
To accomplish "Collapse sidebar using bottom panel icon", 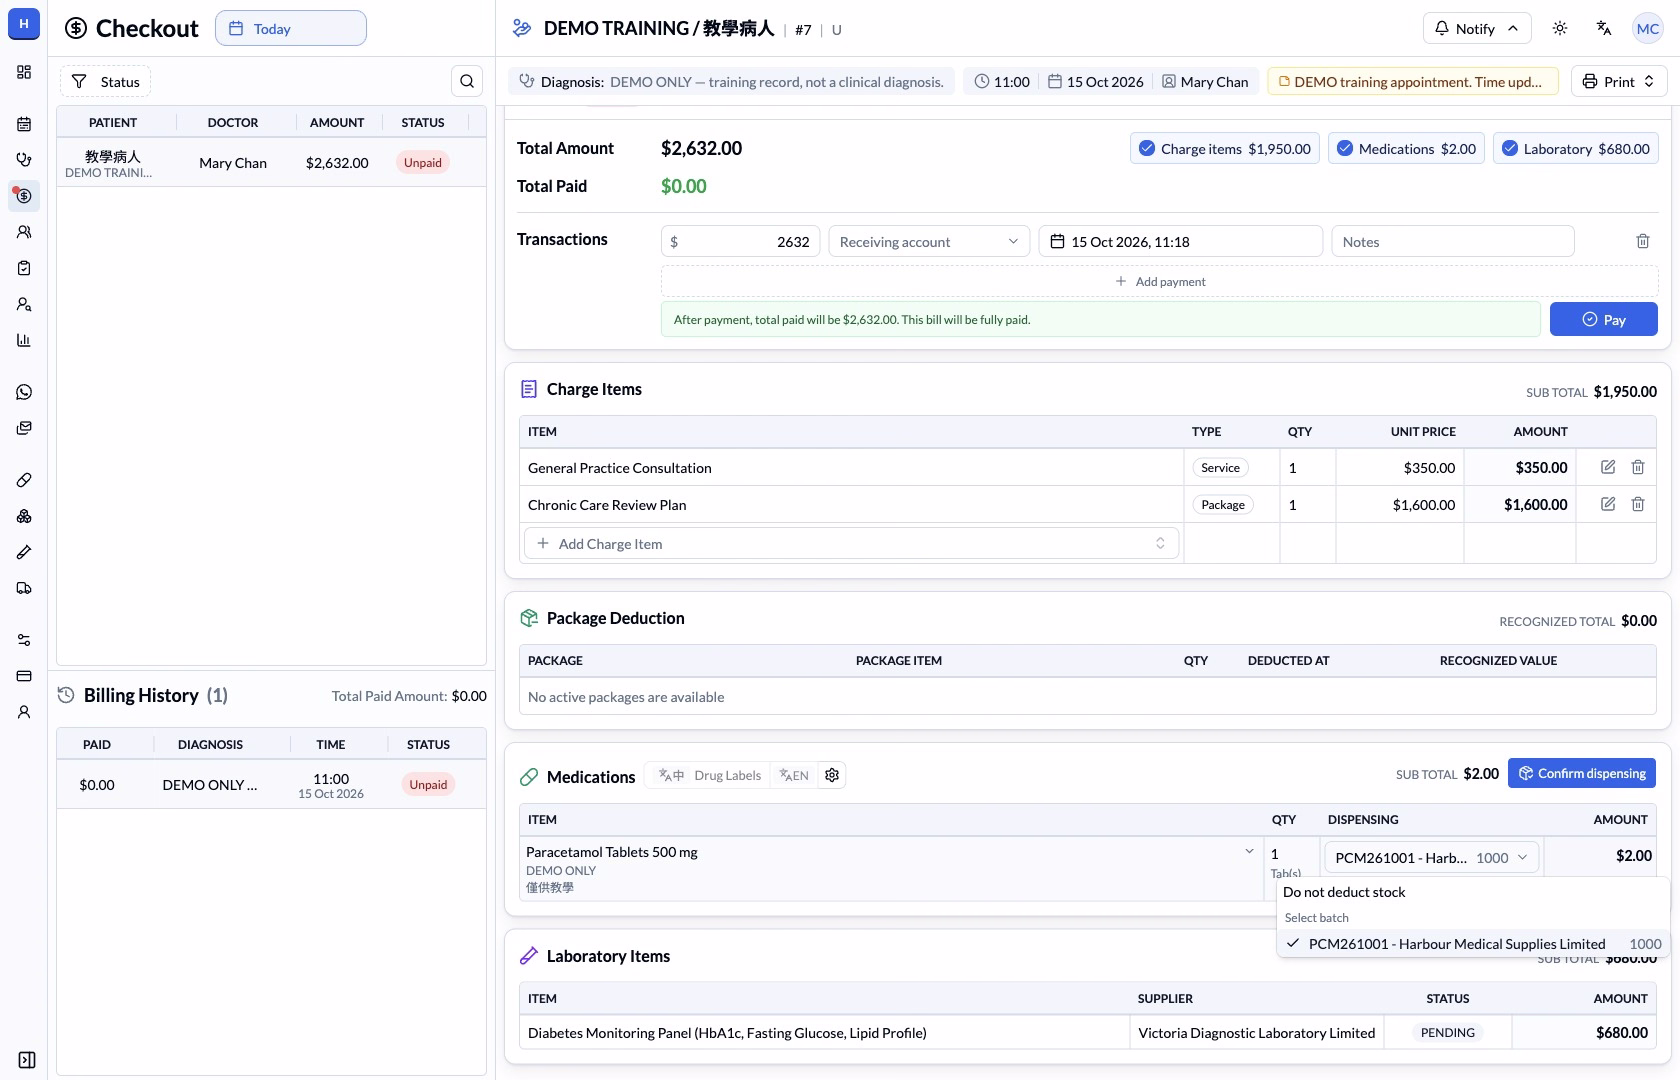I will [27, 1060].
